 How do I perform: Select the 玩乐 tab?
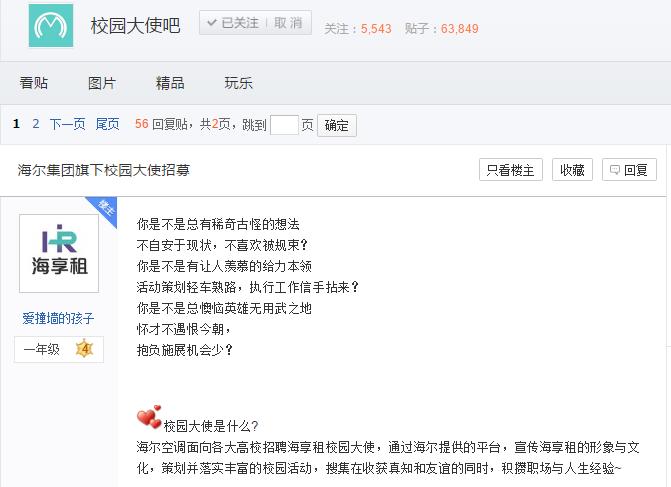238,83
